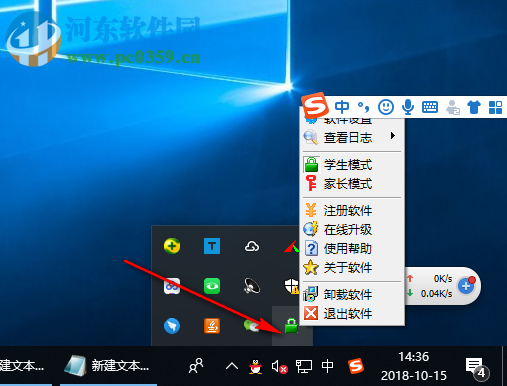Toggle punctuation mode on the Sogou bar
507x386 pixels.
coord(363,107)
